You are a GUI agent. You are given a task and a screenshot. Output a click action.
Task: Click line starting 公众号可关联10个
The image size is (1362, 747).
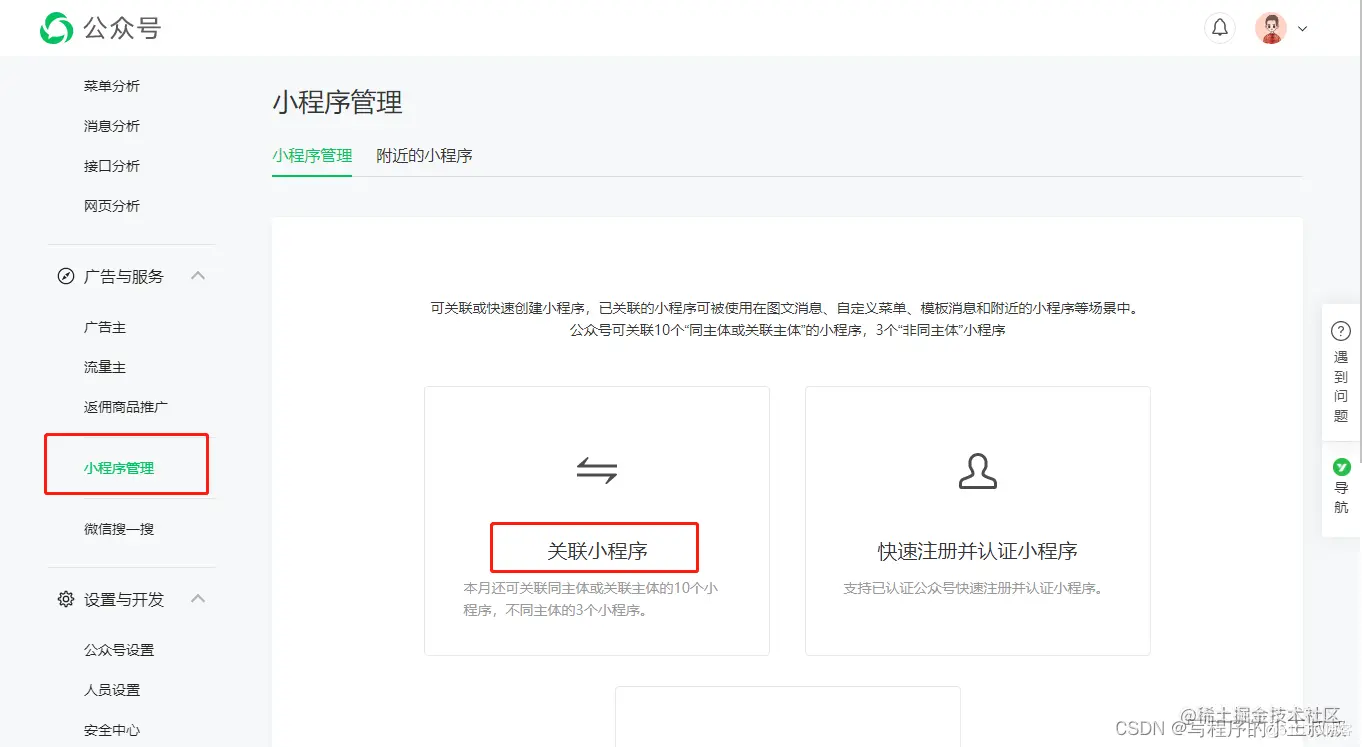(x=787, y=330)
